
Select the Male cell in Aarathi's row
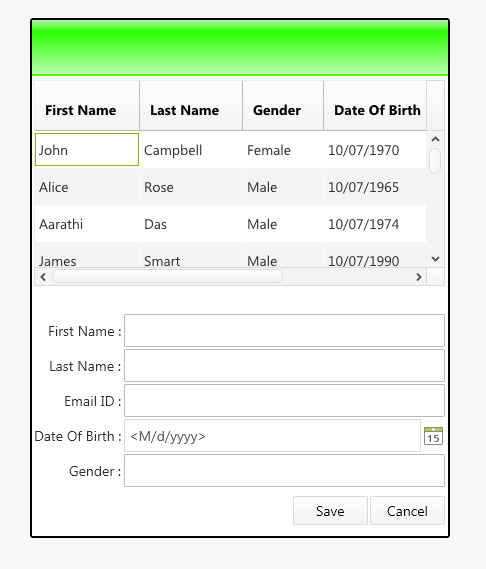[x=283, y=224]
